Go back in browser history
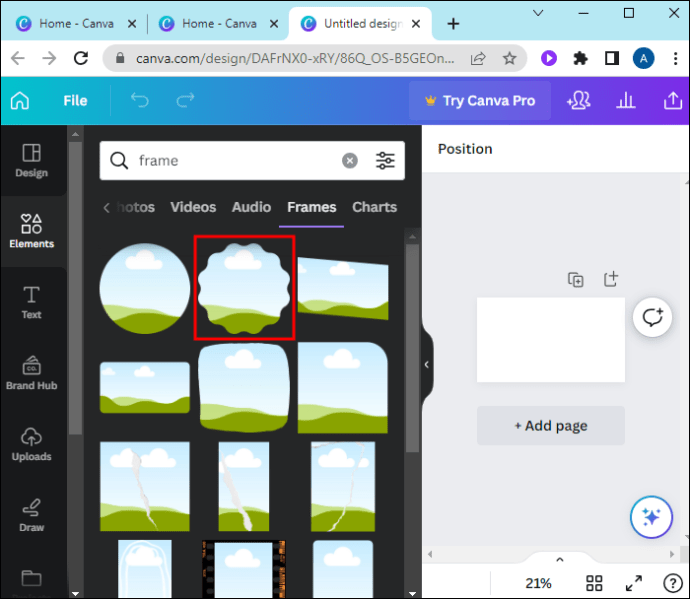The height and width of the screenshot is (599, 690). 18,58
